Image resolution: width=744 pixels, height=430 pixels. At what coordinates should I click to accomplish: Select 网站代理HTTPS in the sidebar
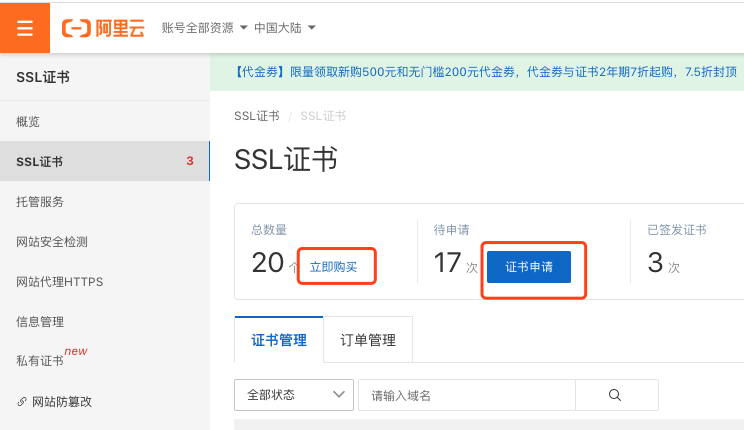(x=60, y=281)
